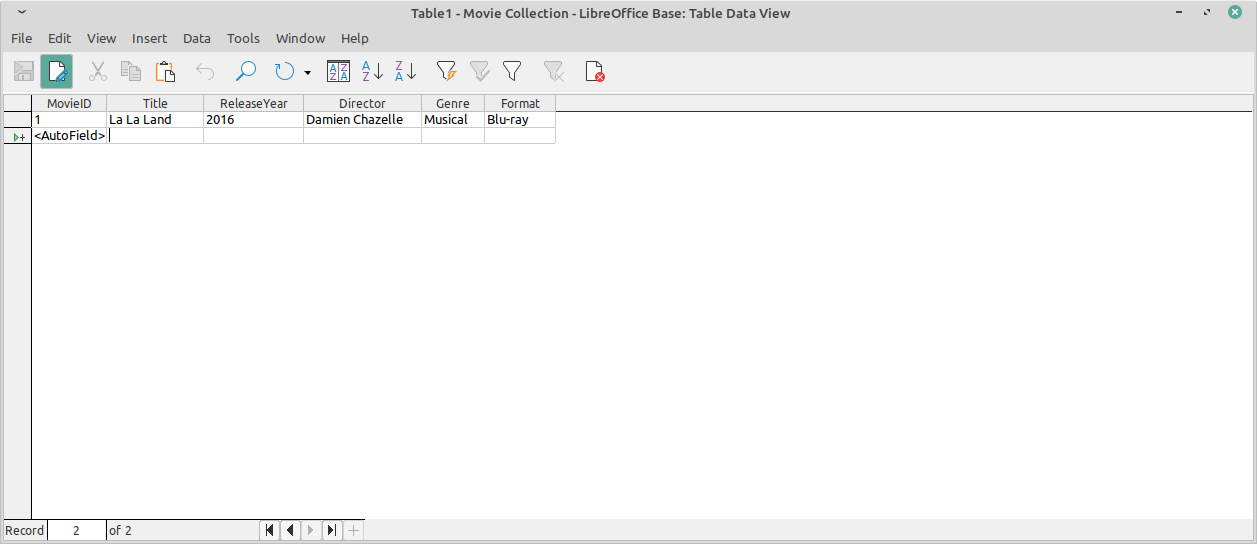Open Find Record magnifier tool
Image resolution: width=1257 pixels, height=544 pixels.
tap(245, 71)
